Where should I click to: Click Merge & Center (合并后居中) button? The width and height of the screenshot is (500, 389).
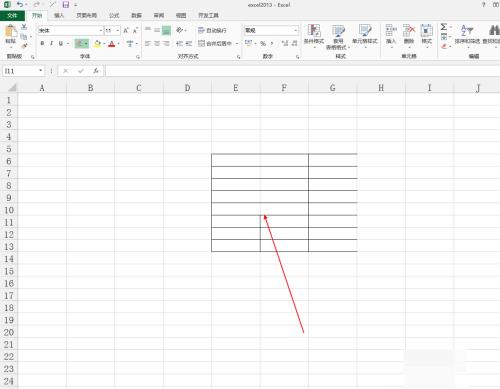pos(215,44)
